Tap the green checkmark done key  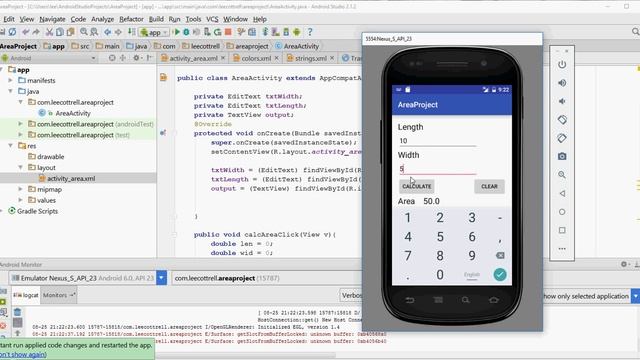pos(500,274)
